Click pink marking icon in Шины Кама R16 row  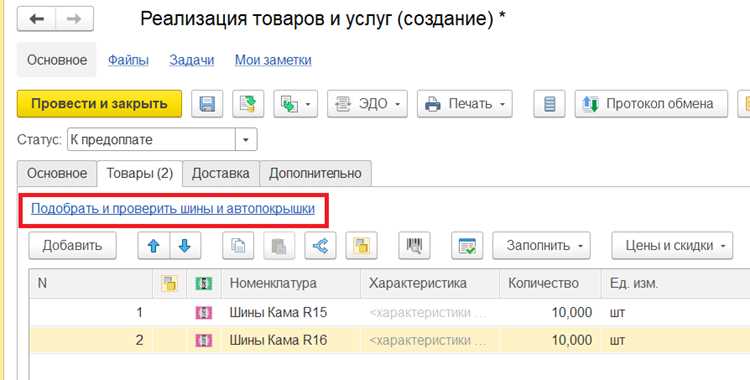tap(204, 341)
